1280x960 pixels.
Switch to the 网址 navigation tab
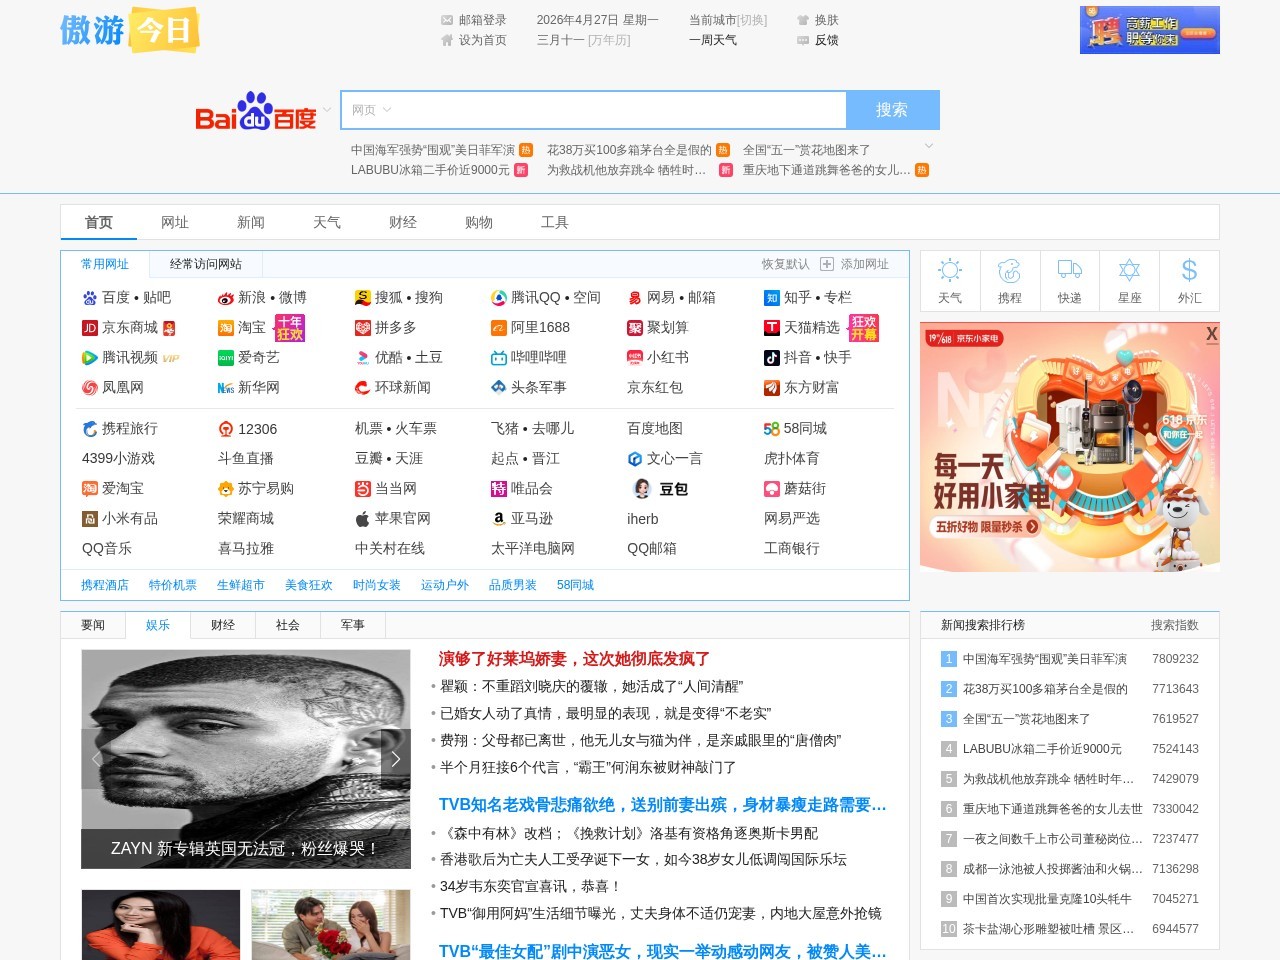[x=175, y=222]
